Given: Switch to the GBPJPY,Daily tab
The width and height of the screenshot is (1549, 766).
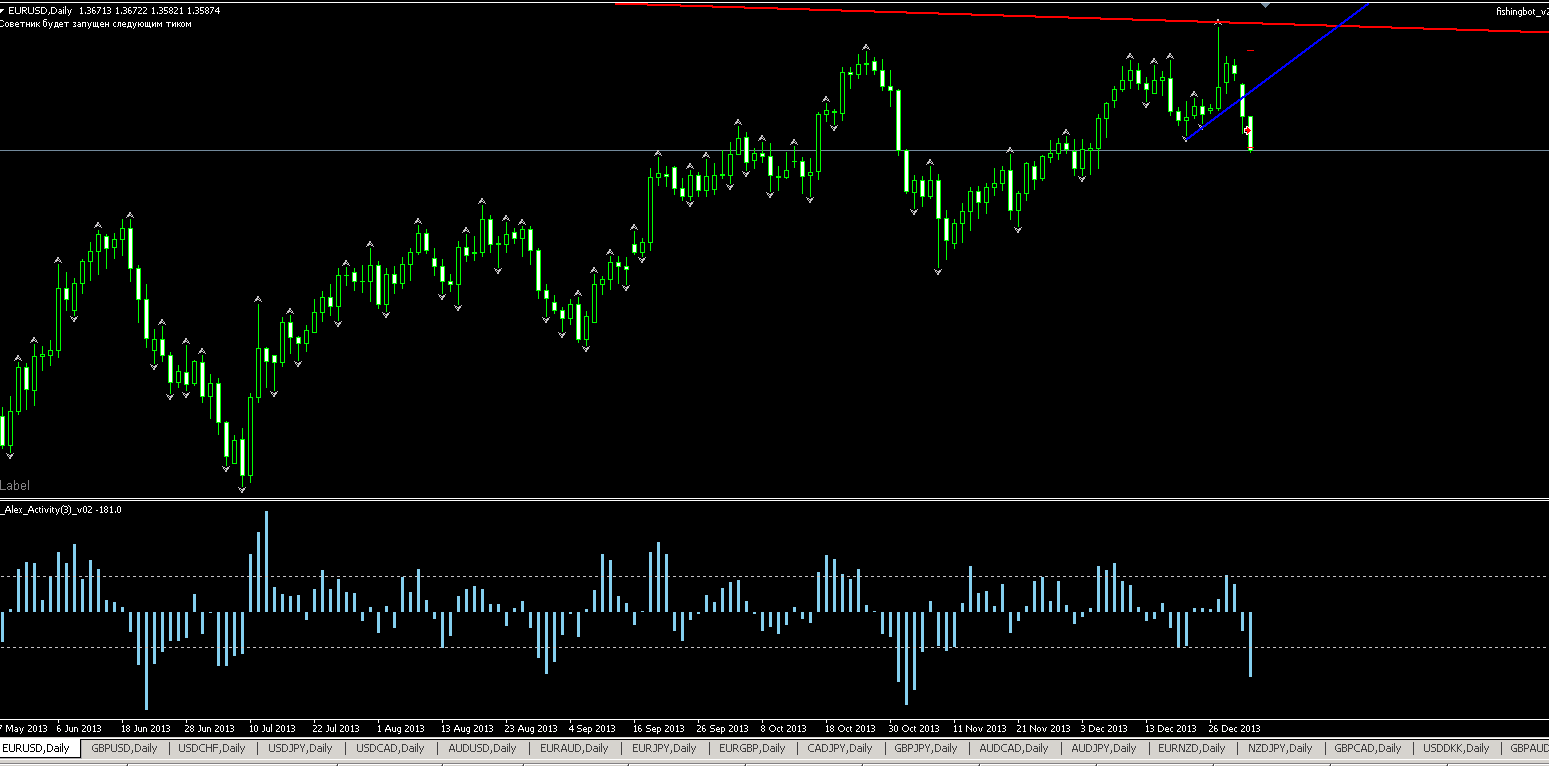Looking at the screenshot, I should click(x=925, y=748).
